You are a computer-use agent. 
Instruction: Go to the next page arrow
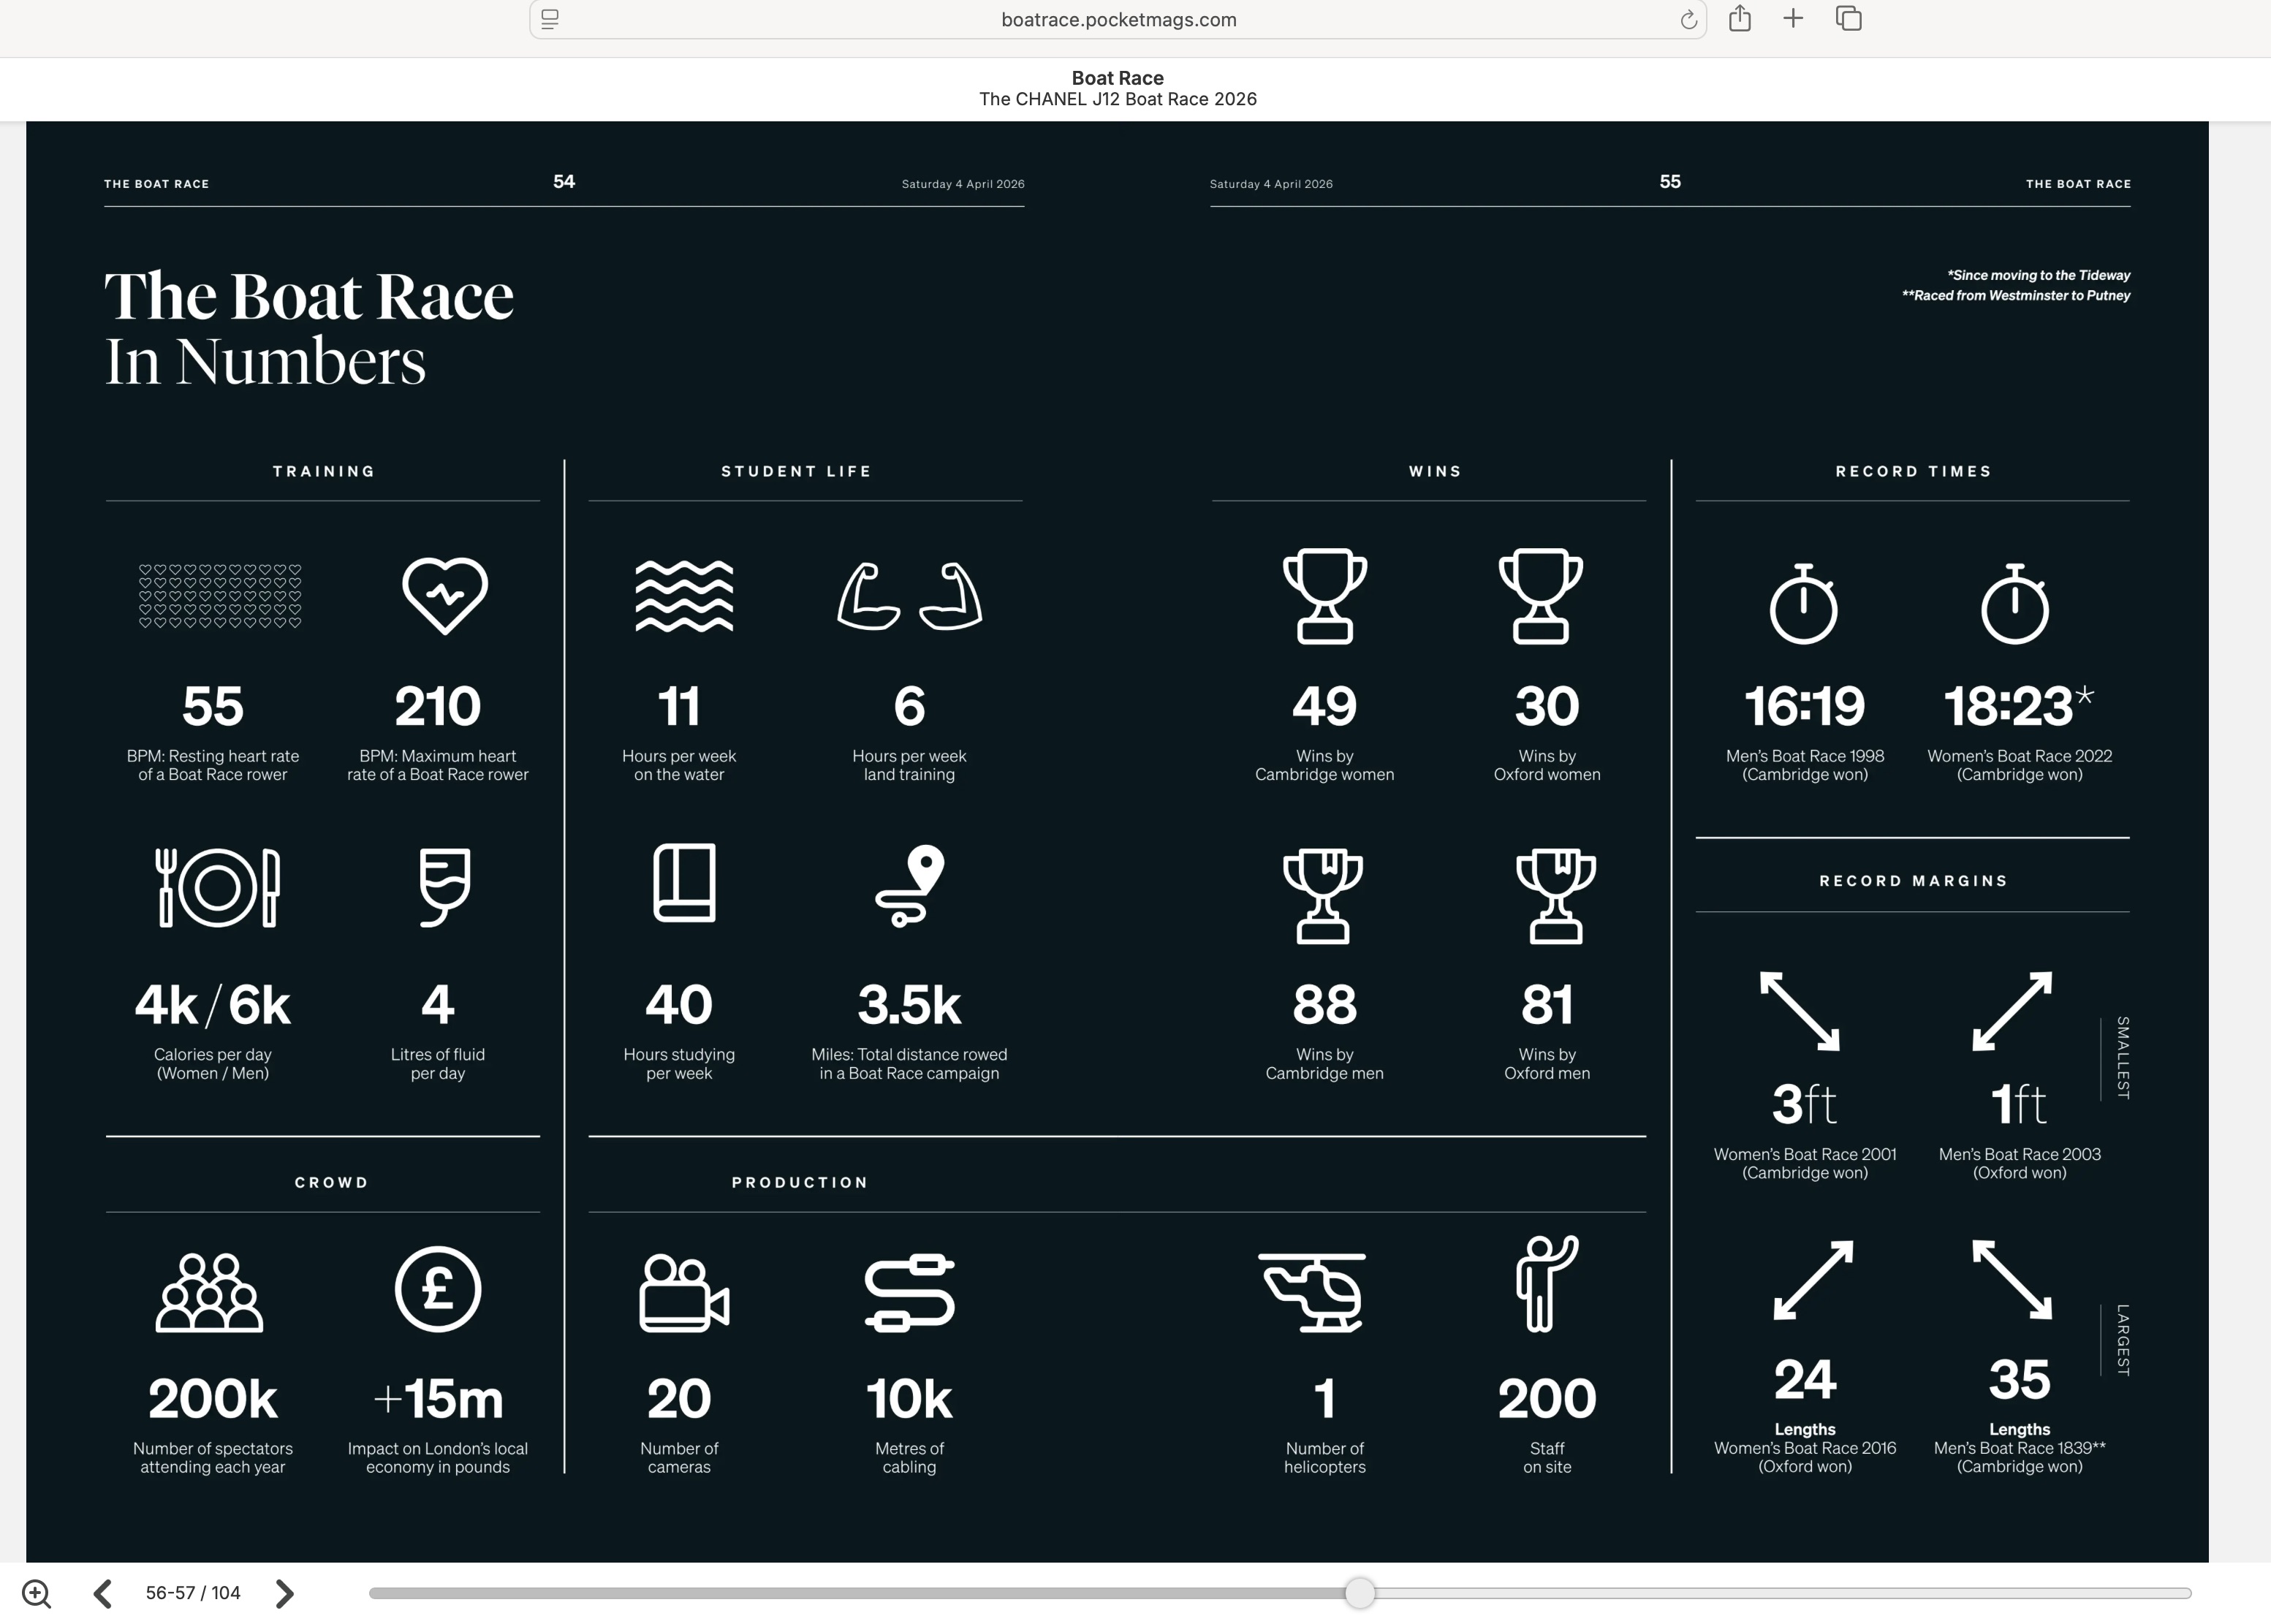tap(284, 1593)
